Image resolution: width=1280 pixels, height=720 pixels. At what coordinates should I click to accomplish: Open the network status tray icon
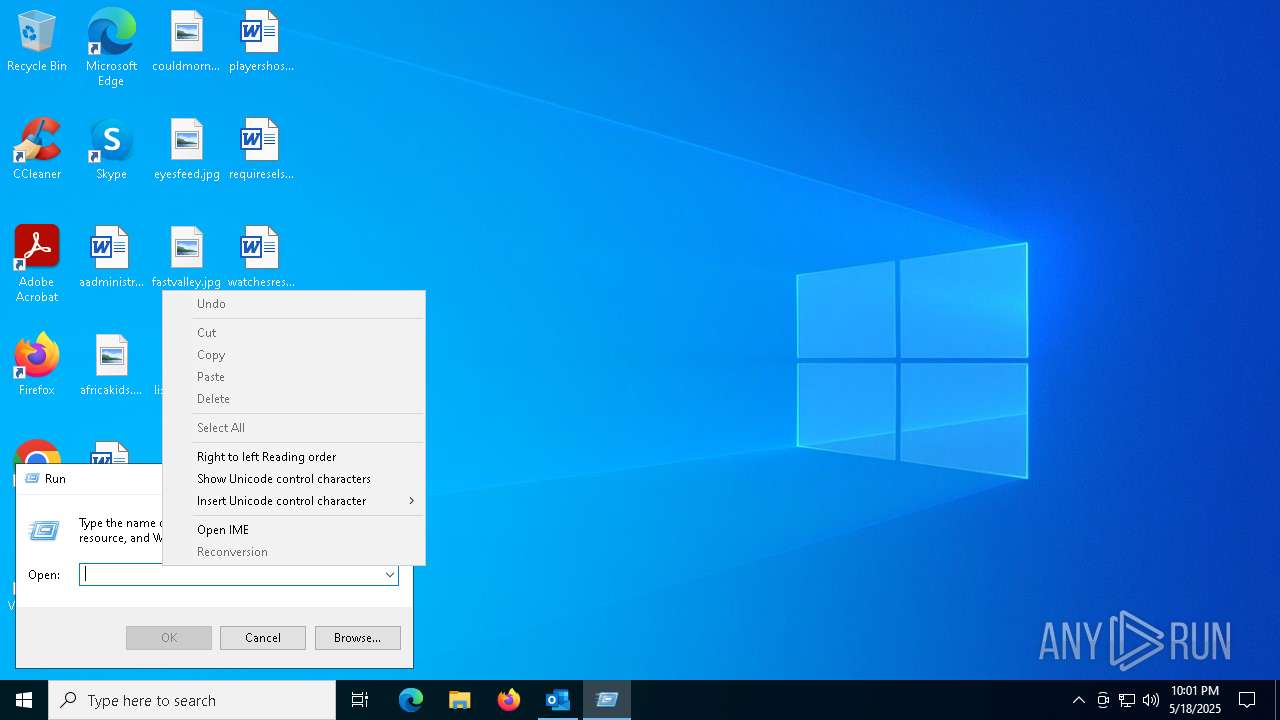pos(1127,700)
